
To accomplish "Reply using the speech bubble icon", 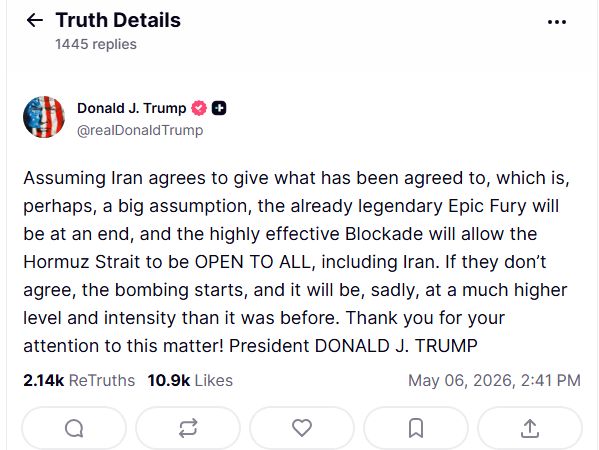I will point(74,428).
